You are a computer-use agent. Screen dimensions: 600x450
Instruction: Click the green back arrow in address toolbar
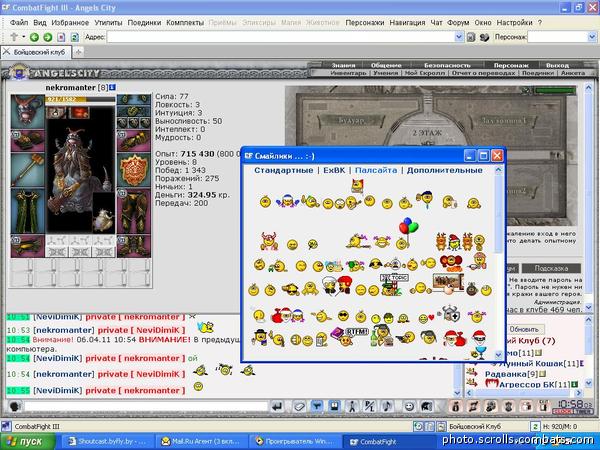34,37
